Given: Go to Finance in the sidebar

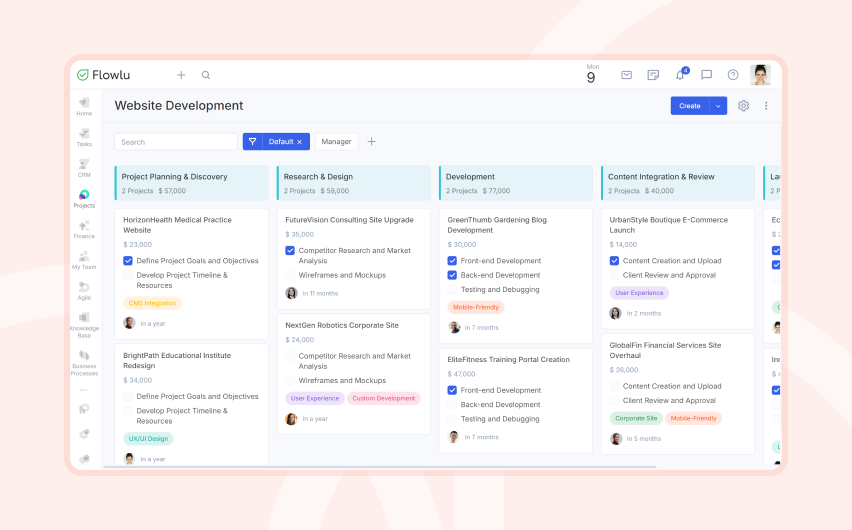Looking at the screenshot, I should coord(84,229).
